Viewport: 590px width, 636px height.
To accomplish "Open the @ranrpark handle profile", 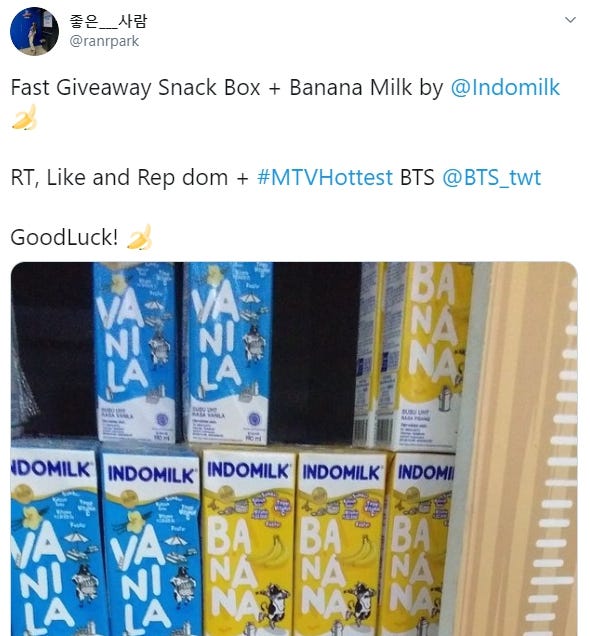I will [104, 41].
